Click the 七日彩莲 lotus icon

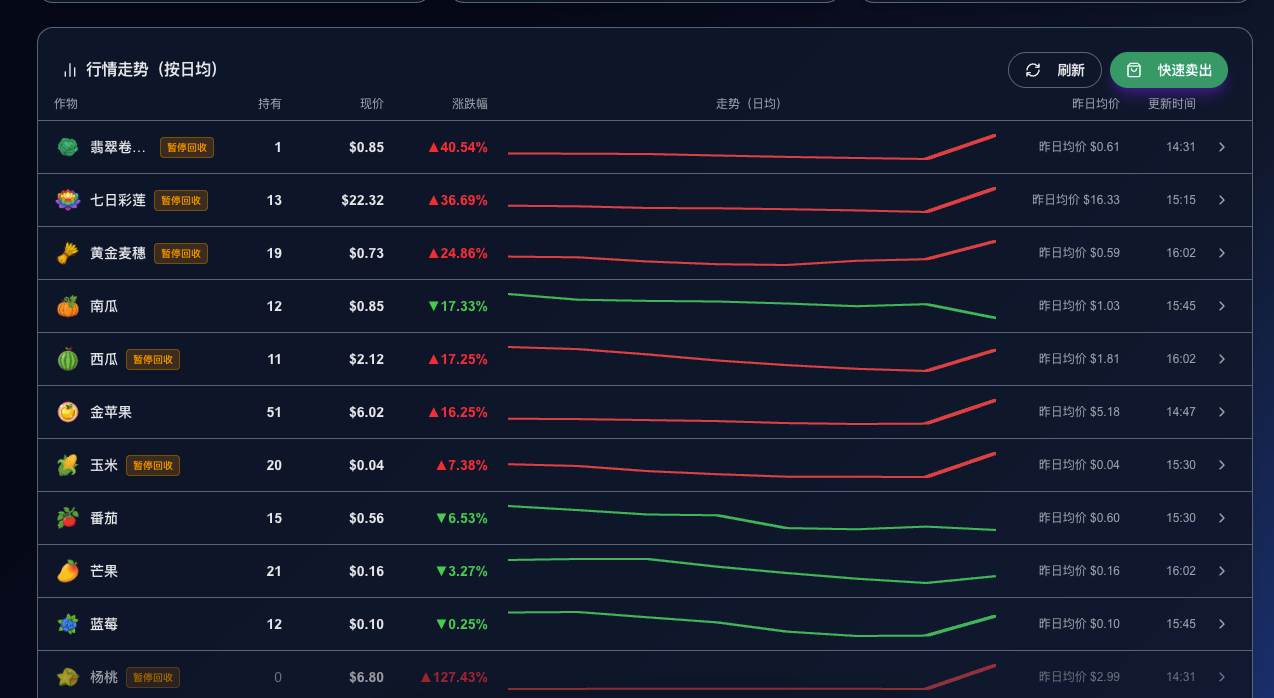(67, 200)
